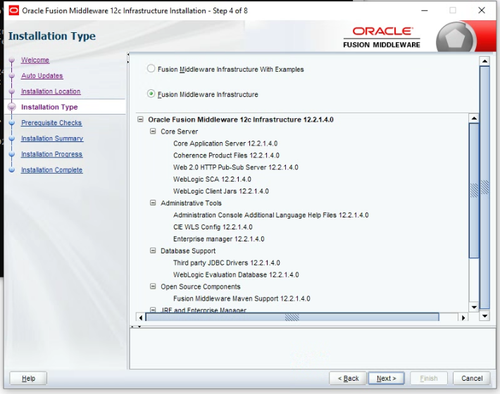This screenshot has height=394, width=500.
Task: Open Installation Summary step
Action: [52, 138]
